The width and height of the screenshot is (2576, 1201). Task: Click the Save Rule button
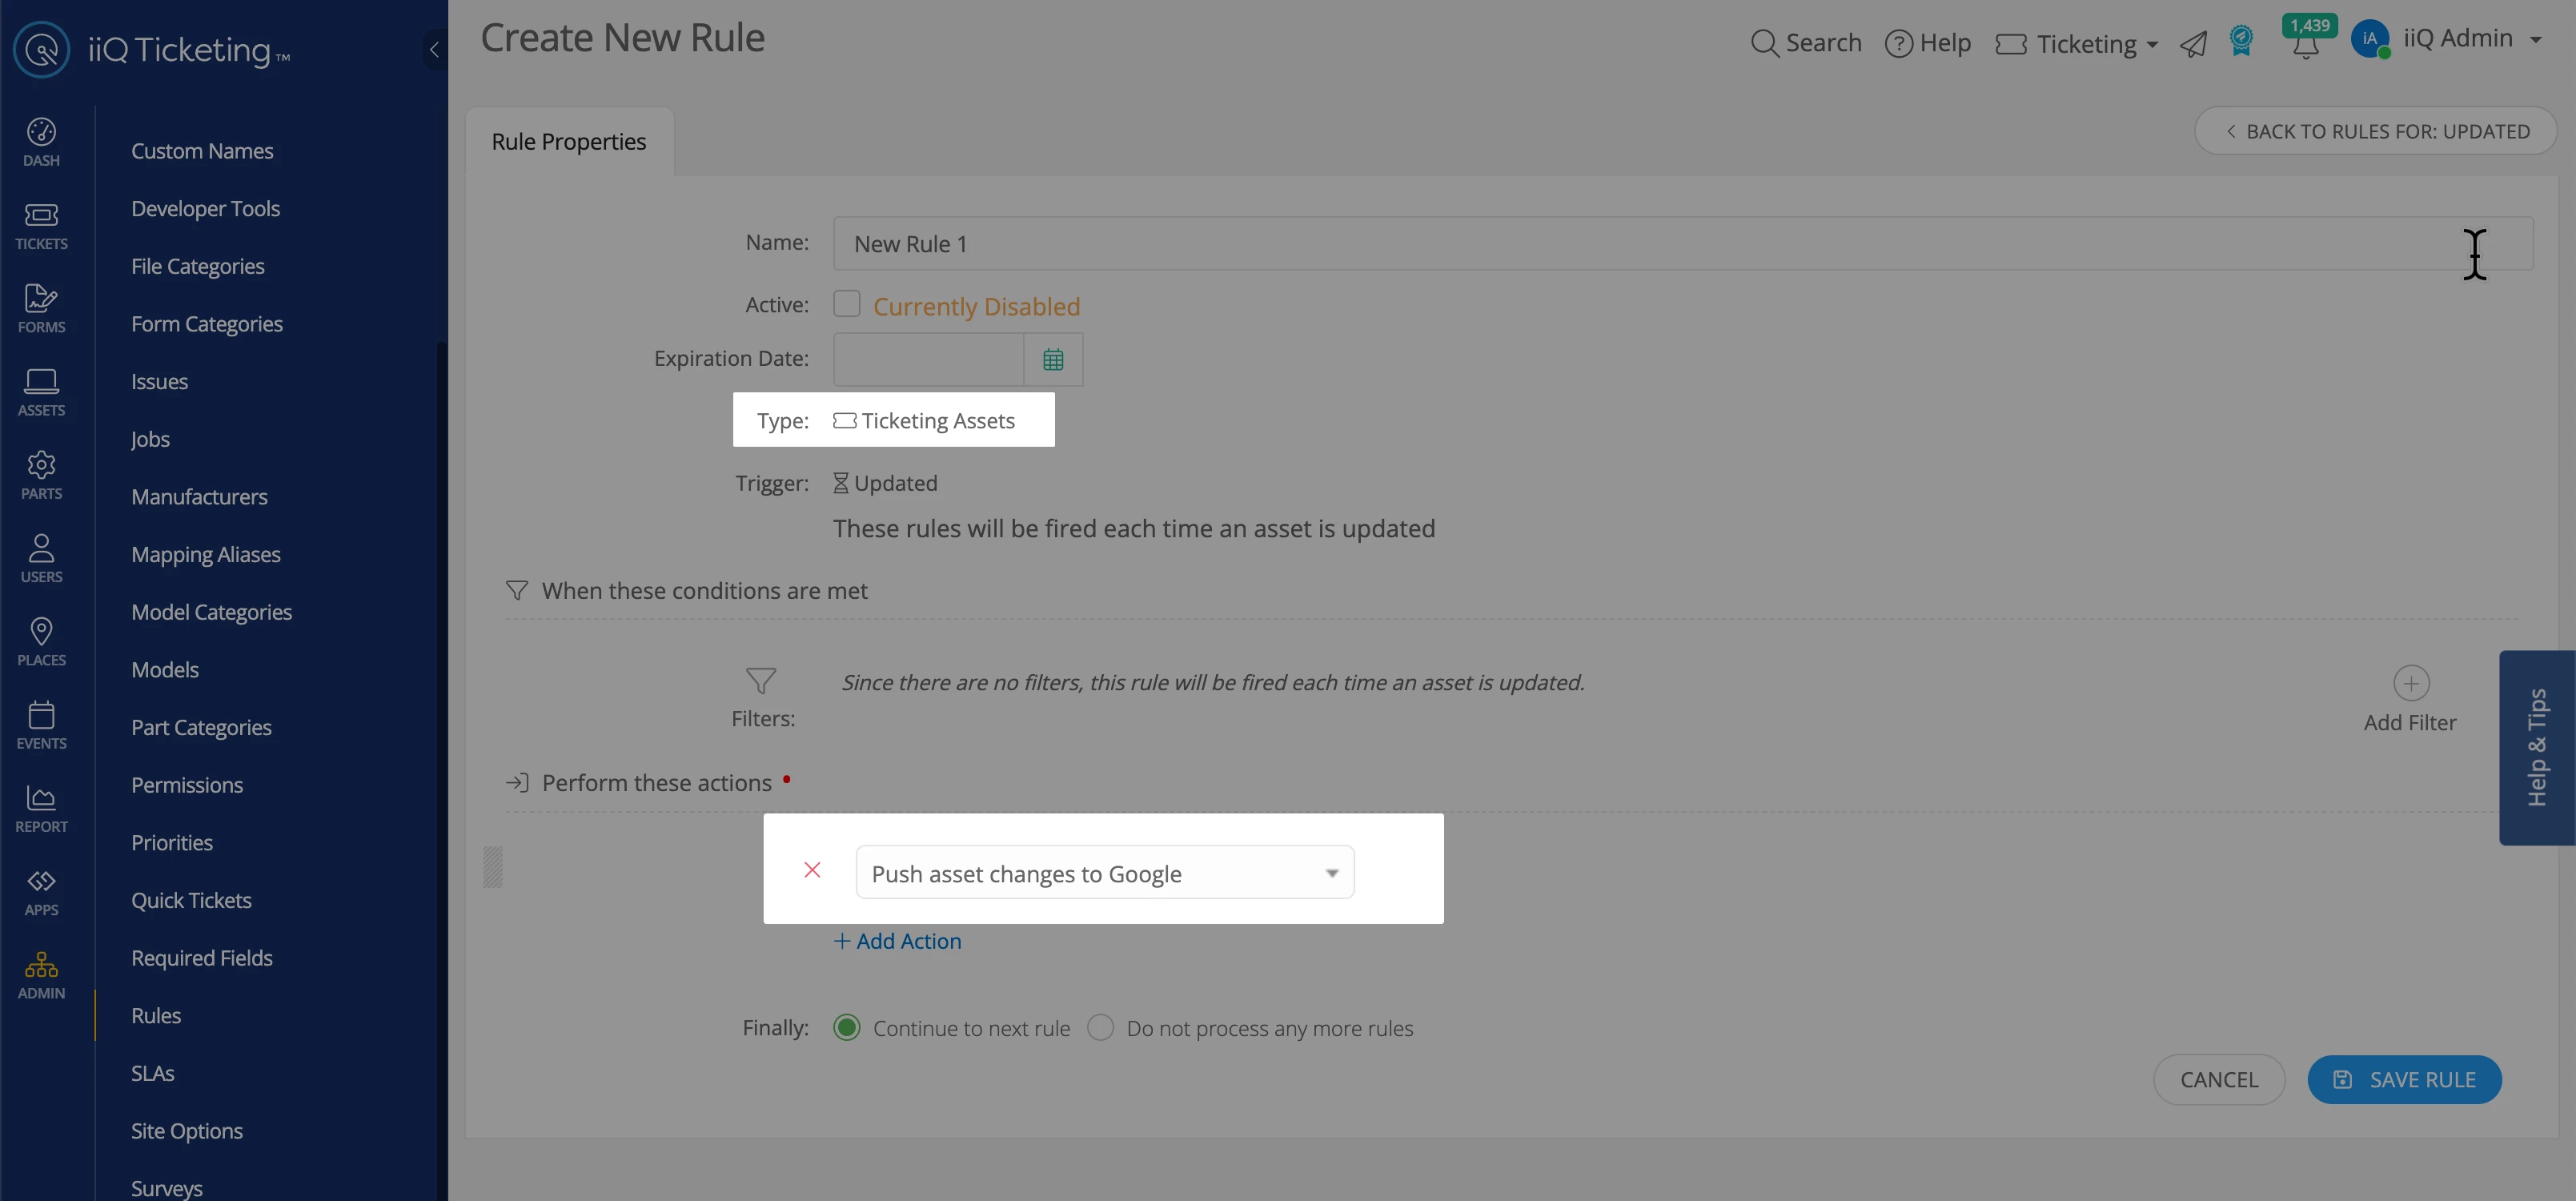point(2403,1080)
